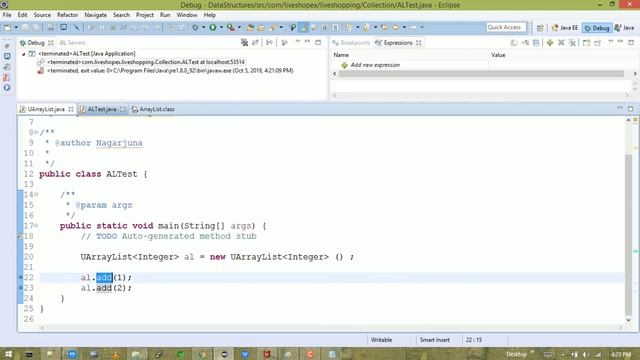Click the Back navigation arrow icon
The width and height of the screenshot is (640, 360).
coord(396,27)
